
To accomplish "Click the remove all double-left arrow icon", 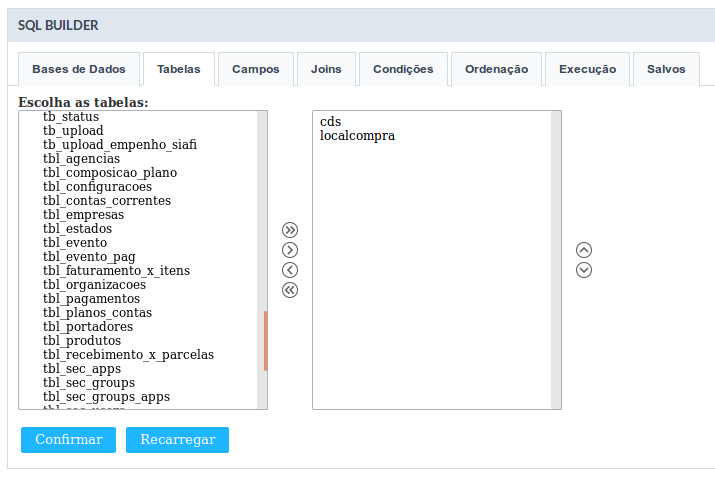I will click(290, 290).
